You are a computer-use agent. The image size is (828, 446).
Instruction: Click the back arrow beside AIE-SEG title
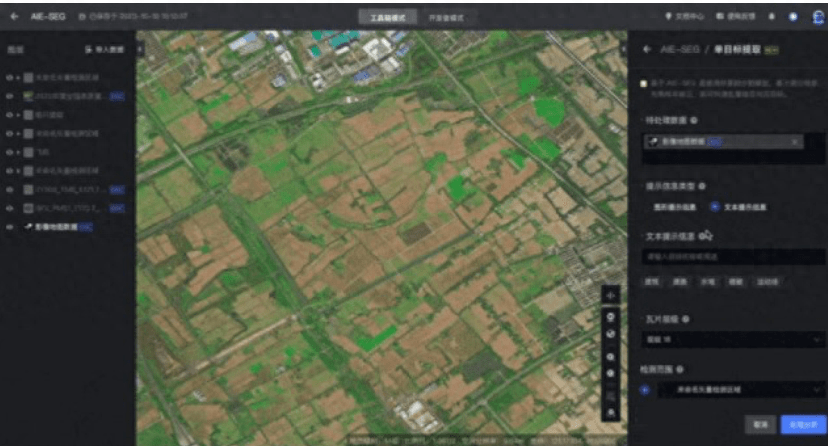14,17
